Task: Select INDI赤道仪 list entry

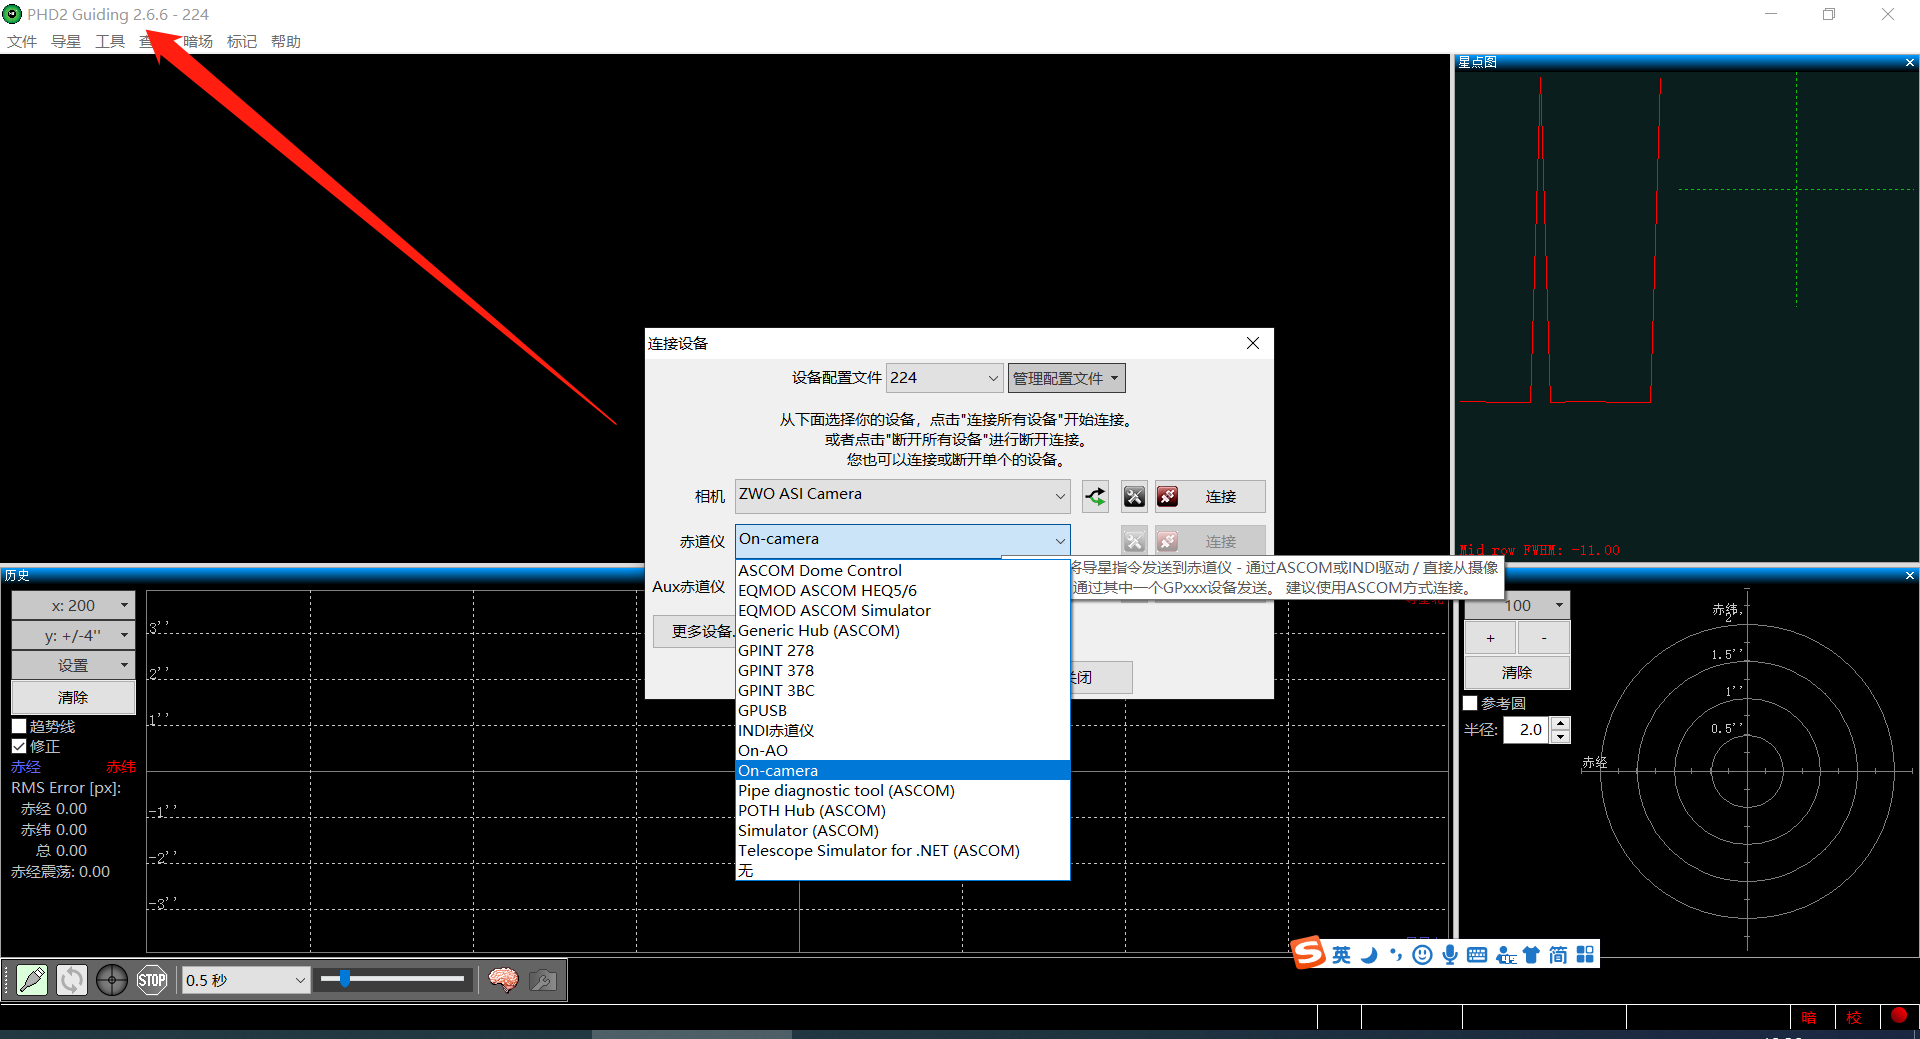Action: (902, 731)
